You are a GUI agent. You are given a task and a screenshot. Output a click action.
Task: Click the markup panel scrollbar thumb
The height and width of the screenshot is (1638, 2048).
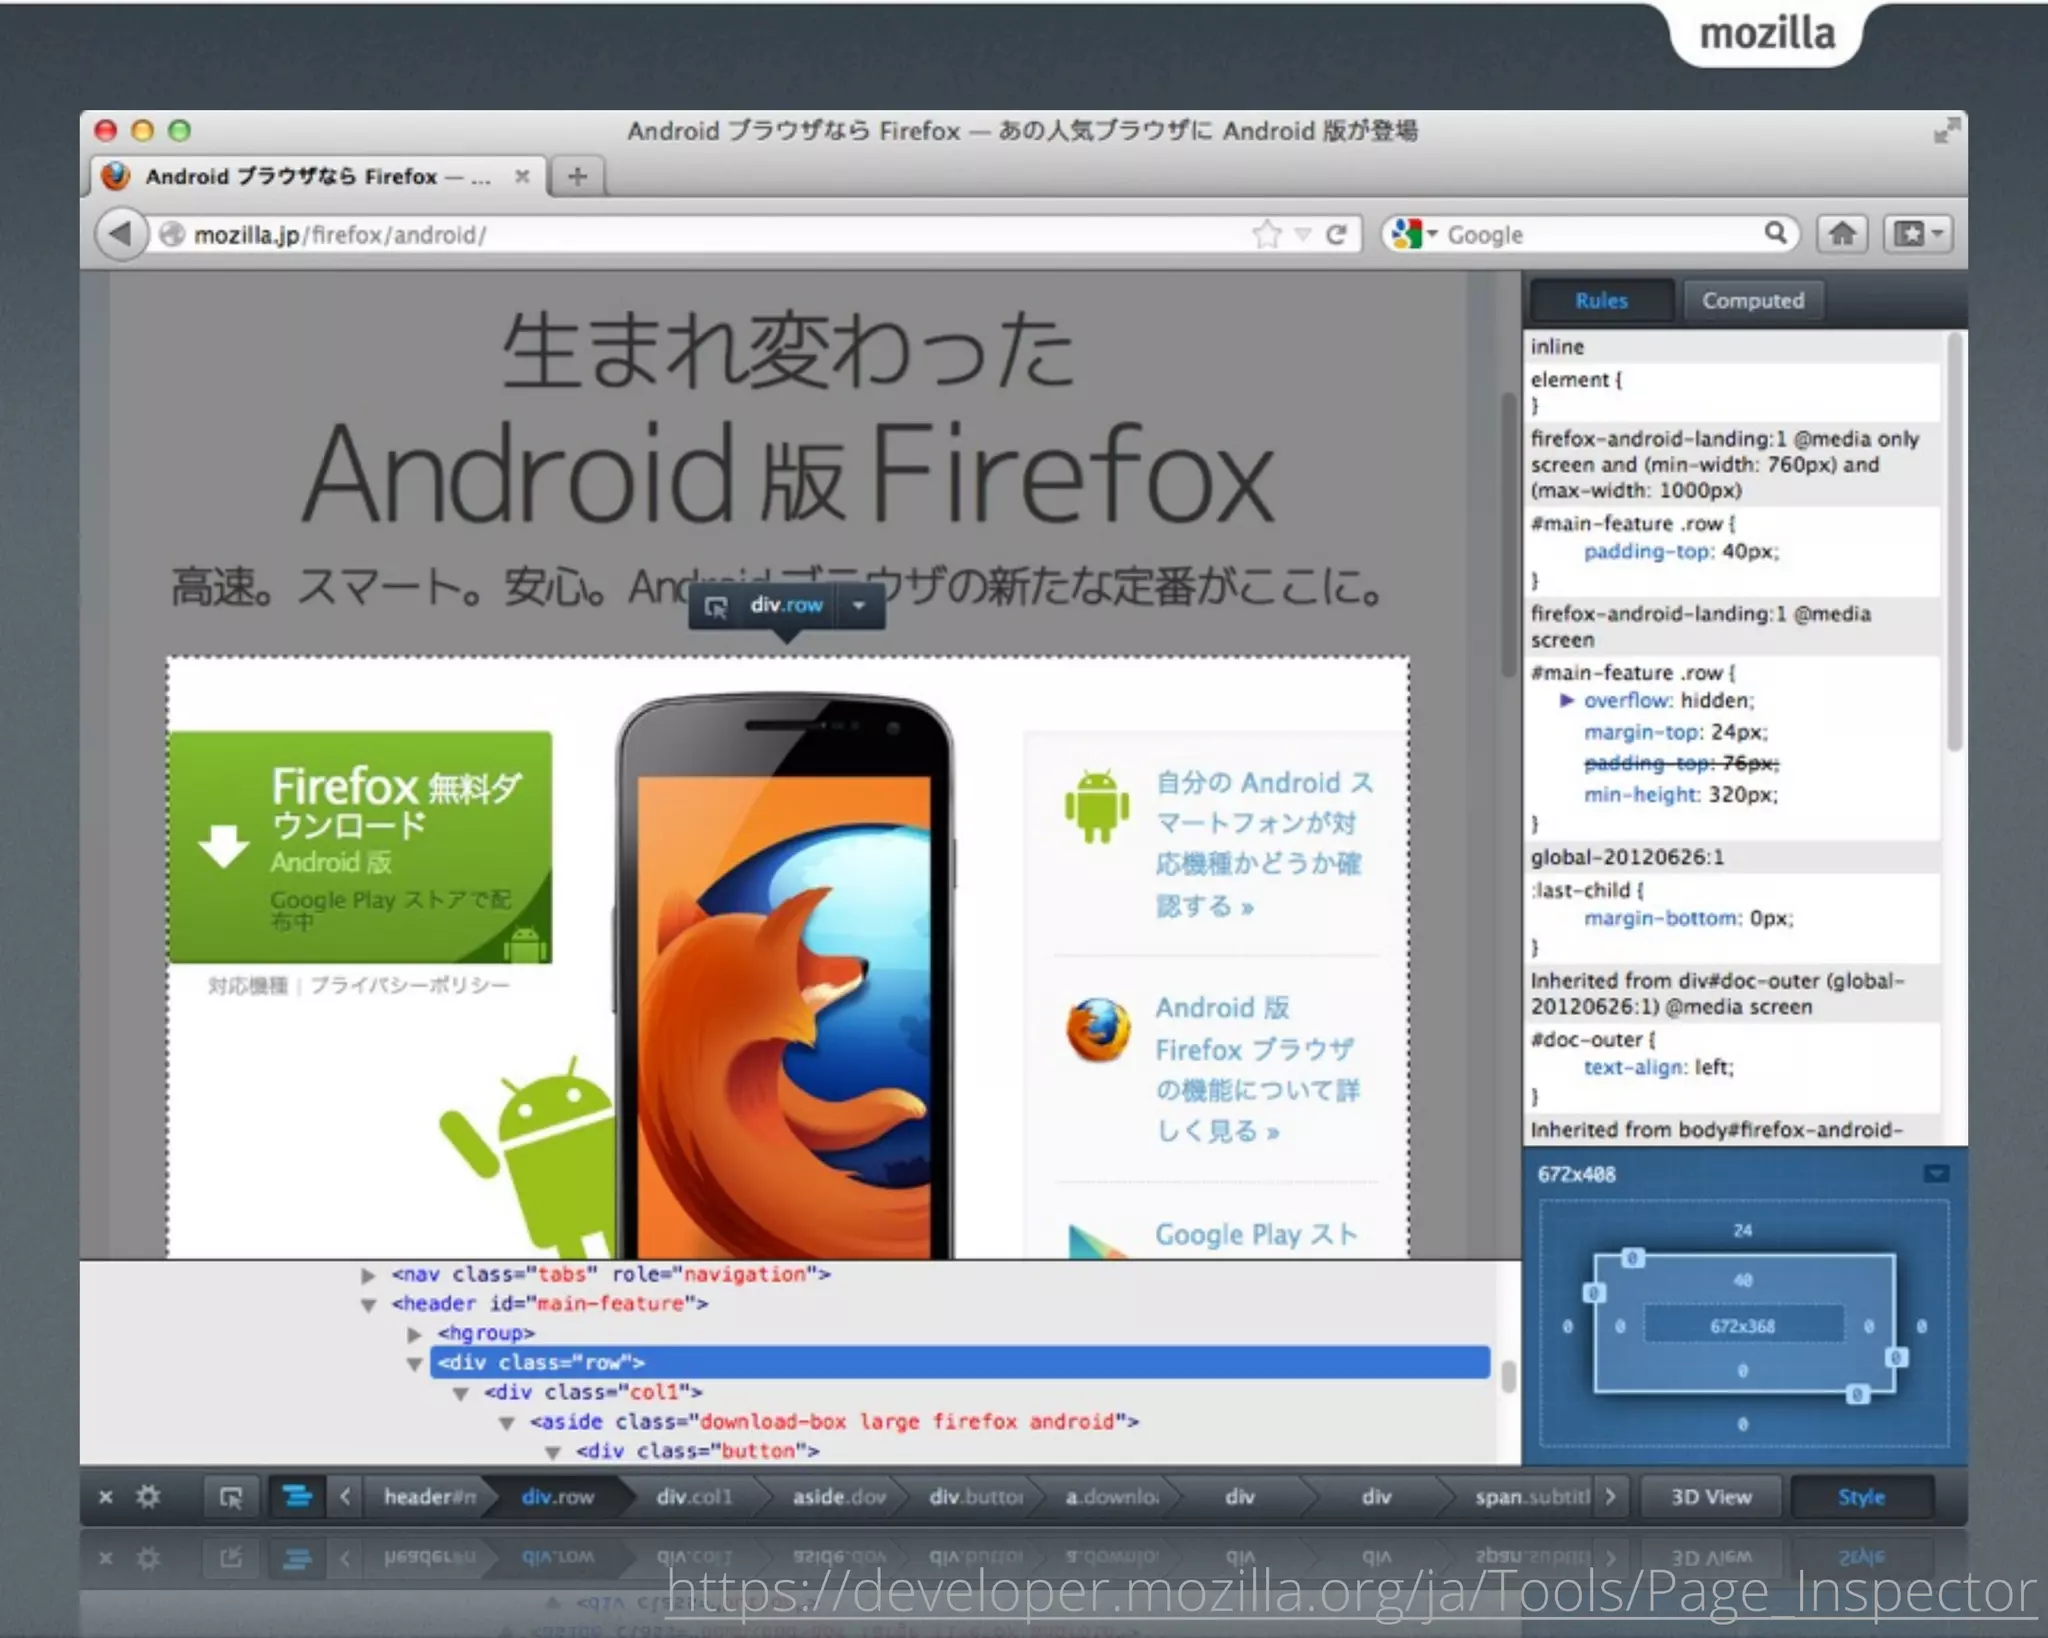(1508, 1377)
